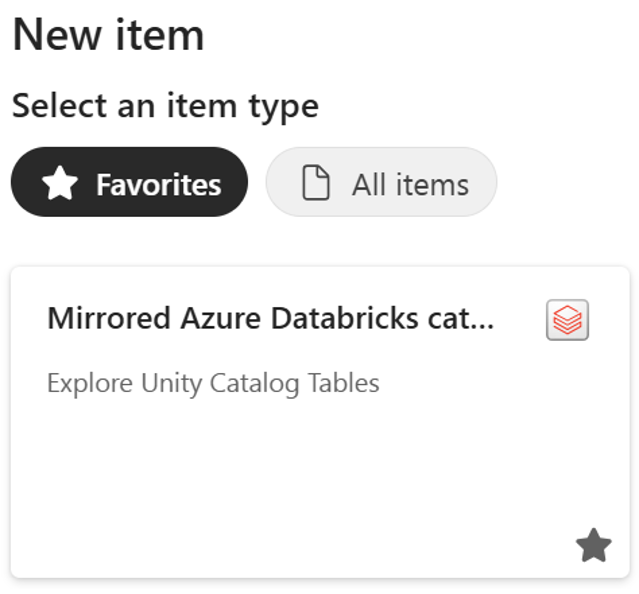Click the "New item" heading
The image size is (639, 594).
pyautogui.click(x=108, y=36)
